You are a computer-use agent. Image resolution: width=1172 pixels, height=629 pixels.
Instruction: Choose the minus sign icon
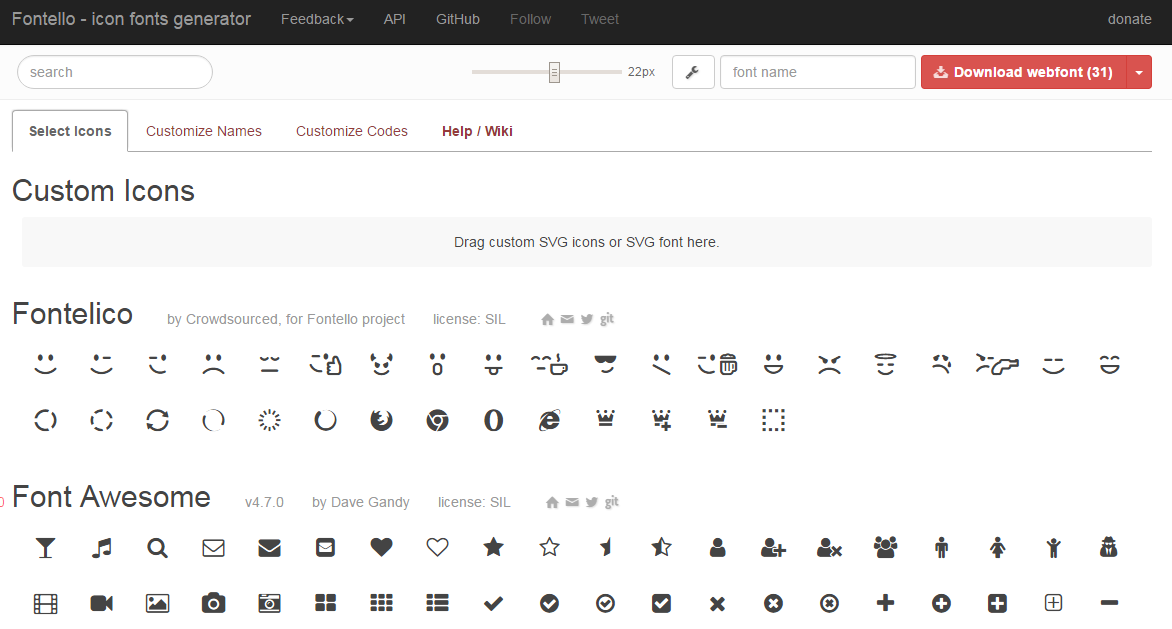[1109, 603]
